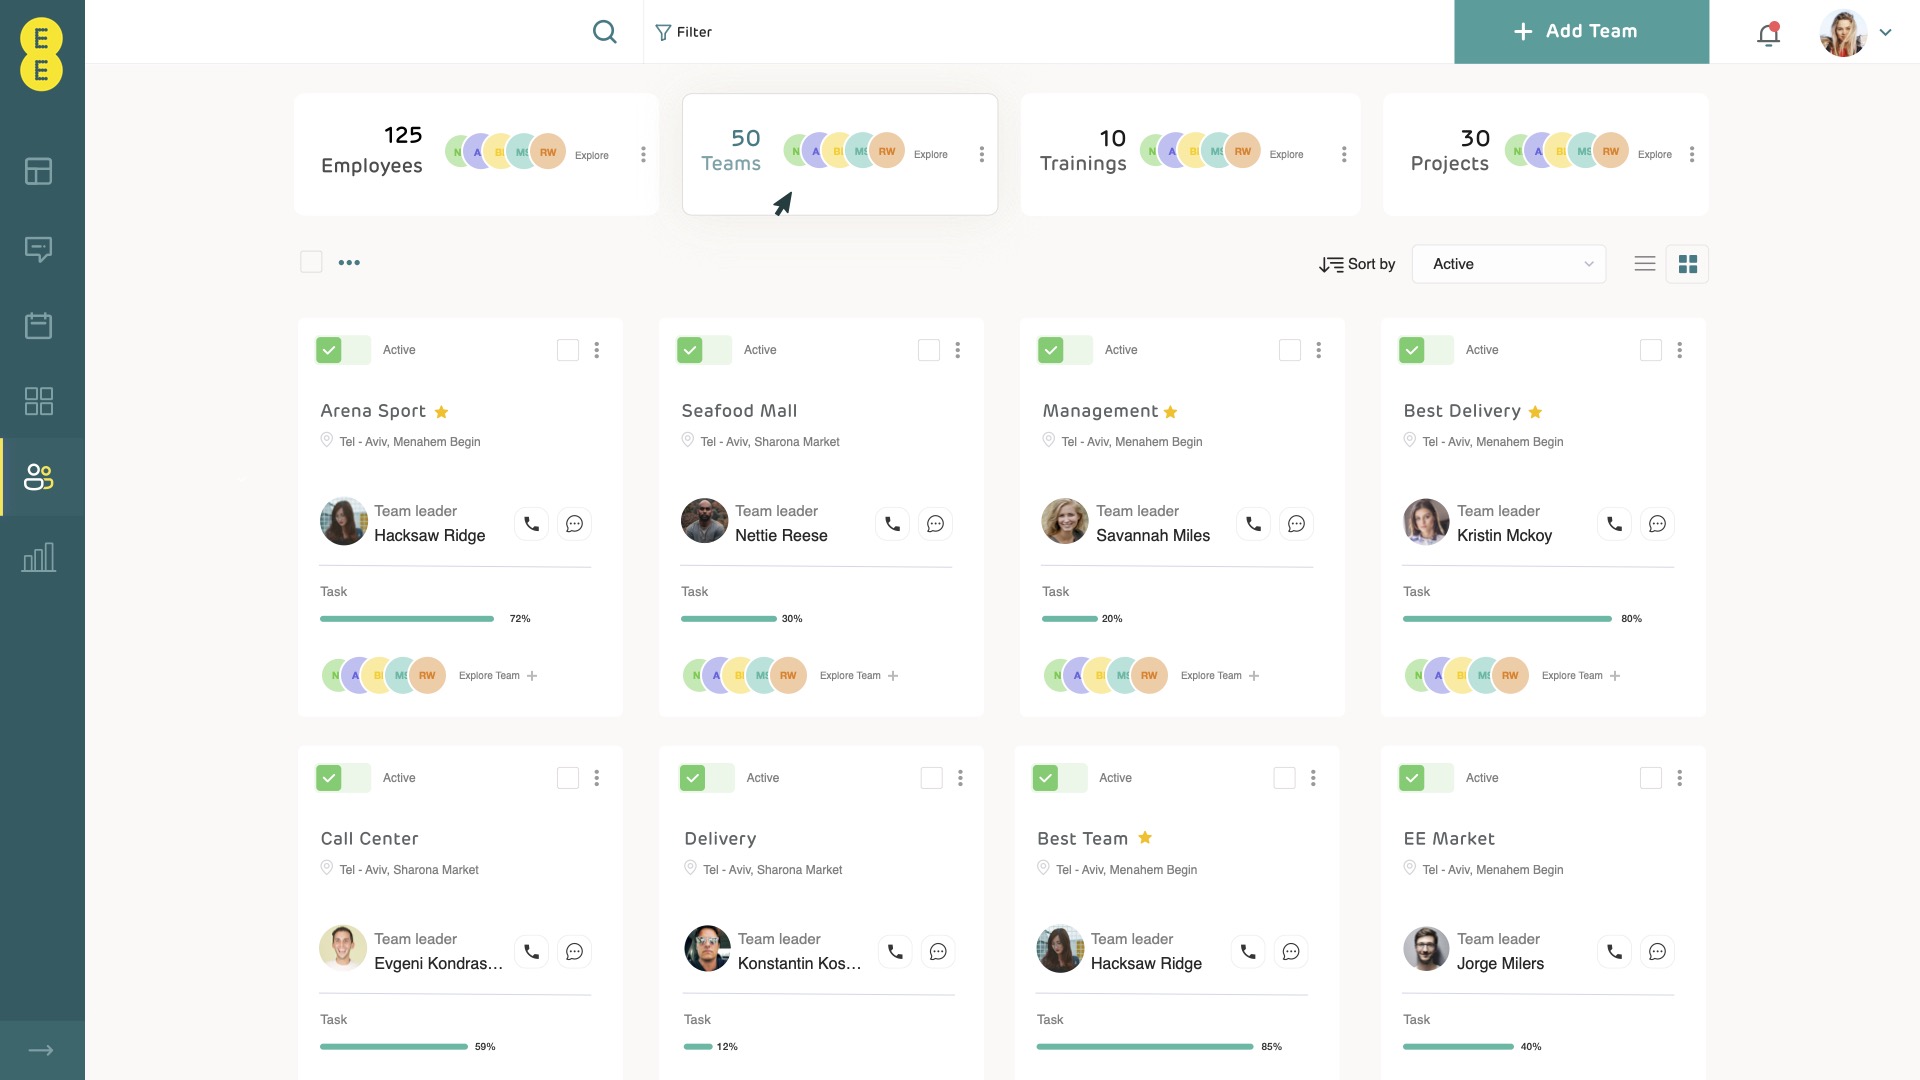Click Explore Team on Arena Sport card
The height and width of the screenshot is (1080, 1920).
pos(498,676)
